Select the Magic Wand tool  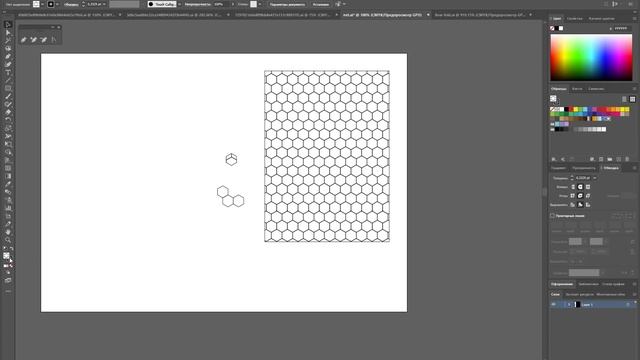[x=8, y=40]
